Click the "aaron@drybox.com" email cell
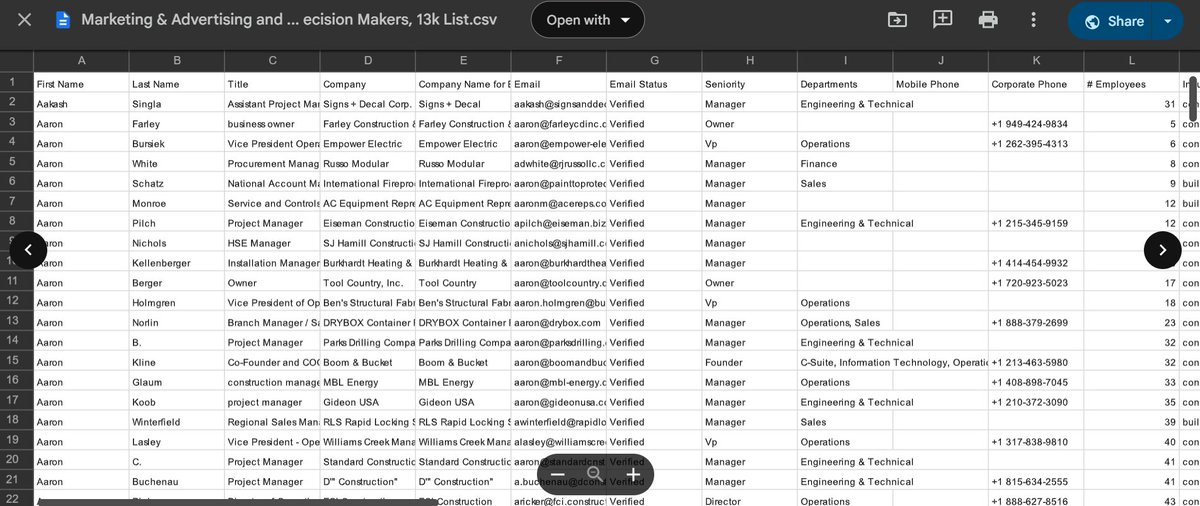The image size is (1200, 506). tap(559, 323)
